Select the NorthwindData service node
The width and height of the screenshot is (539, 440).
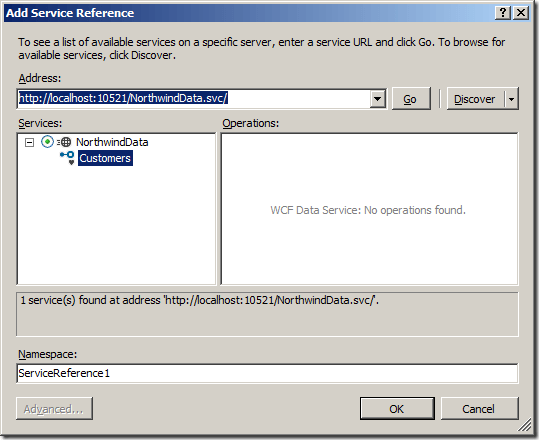click(x=112, y=142)
